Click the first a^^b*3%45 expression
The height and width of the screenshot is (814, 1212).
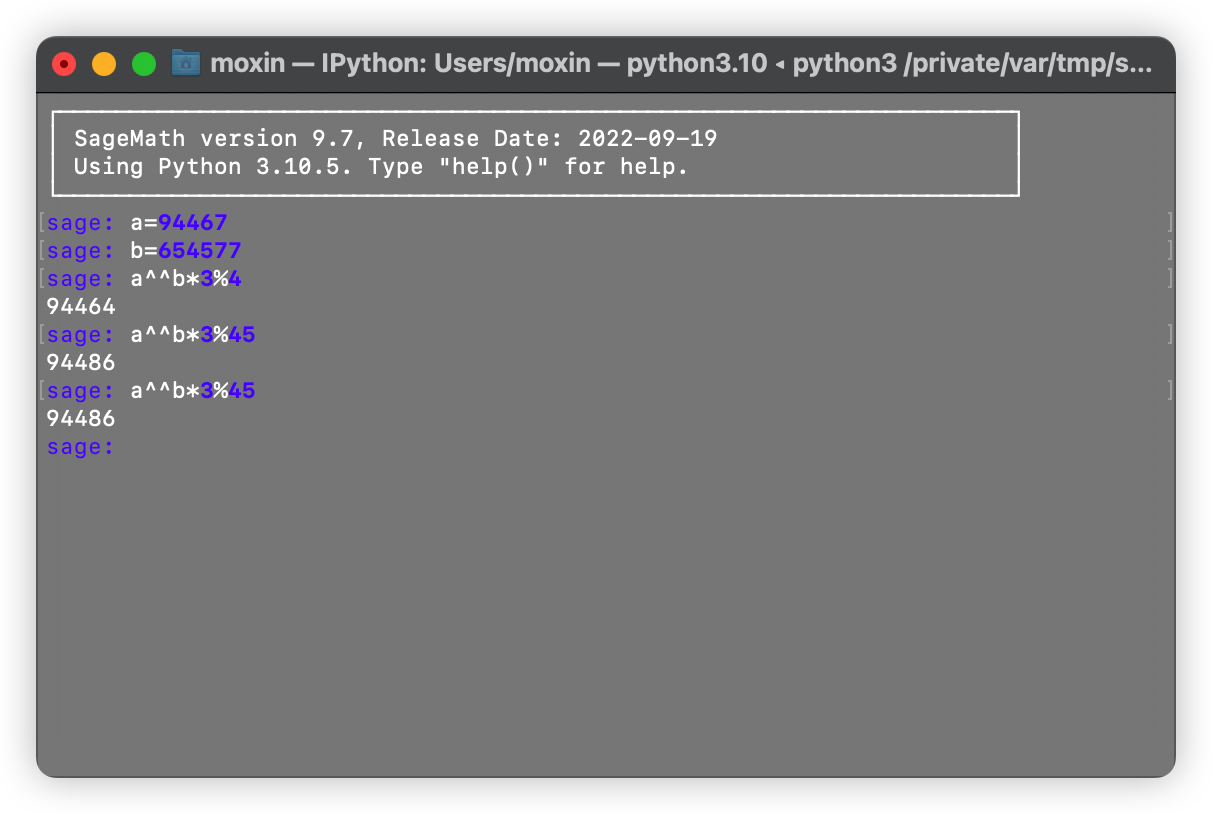point(191,334)
